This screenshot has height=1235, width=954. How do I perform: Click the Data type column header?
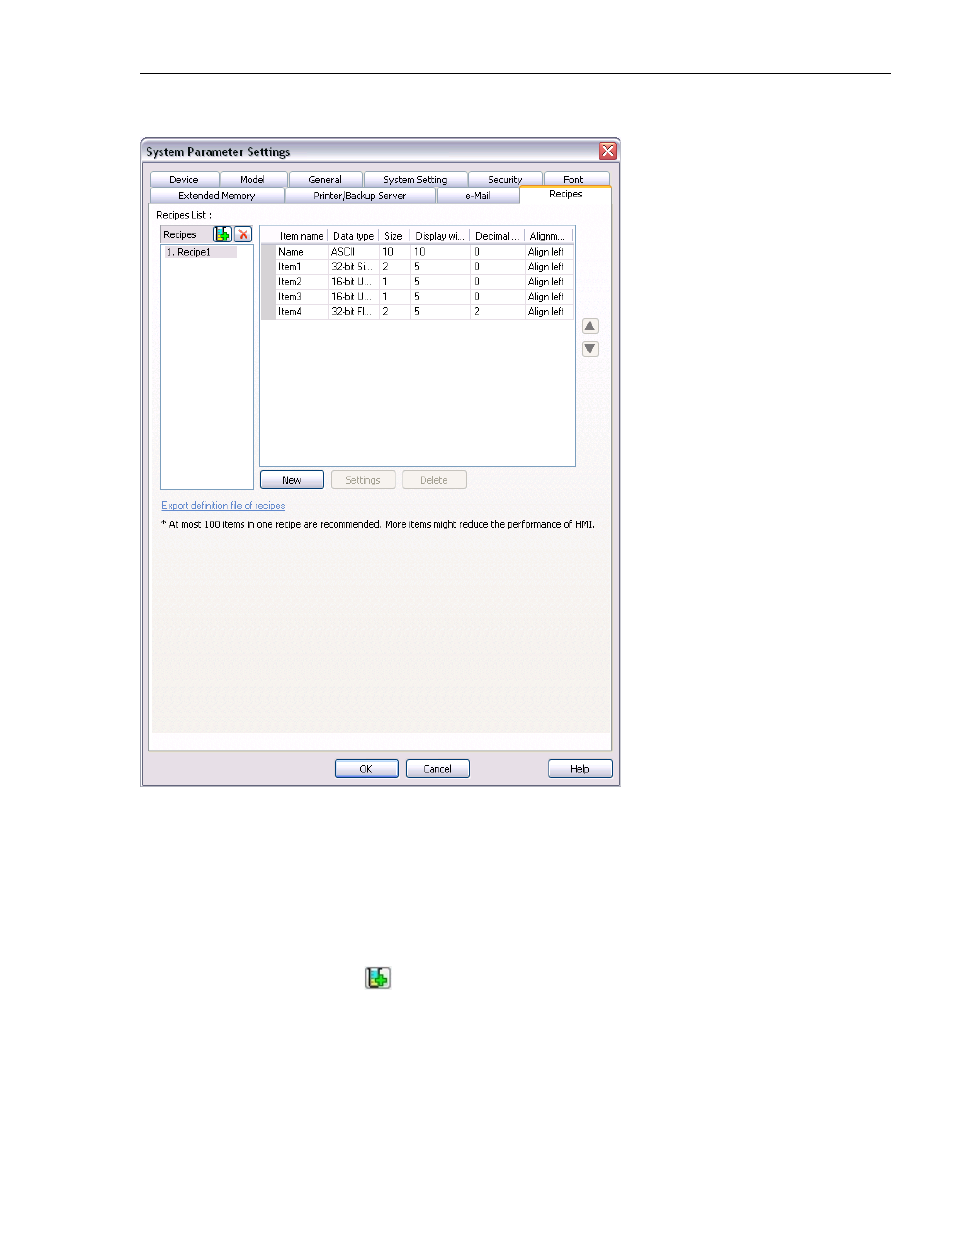pos(353,236)
